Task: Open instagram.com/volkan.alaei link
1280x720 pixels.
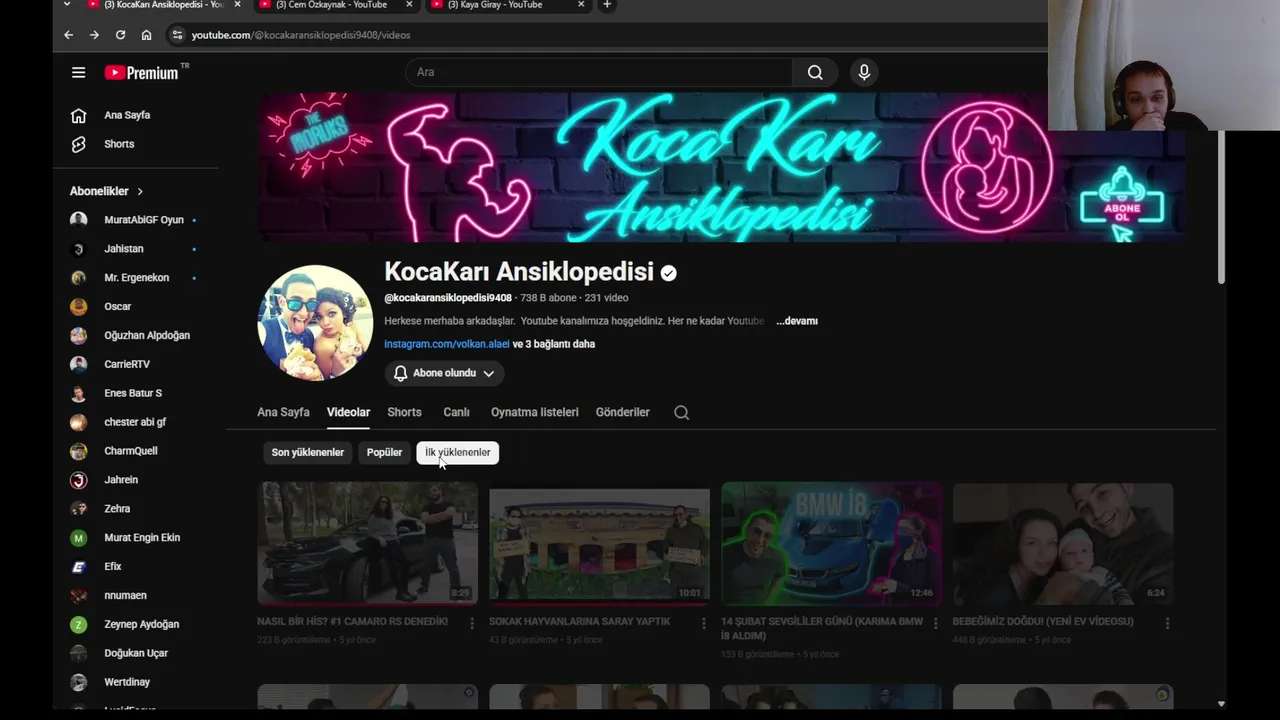Action: point(446,344)
